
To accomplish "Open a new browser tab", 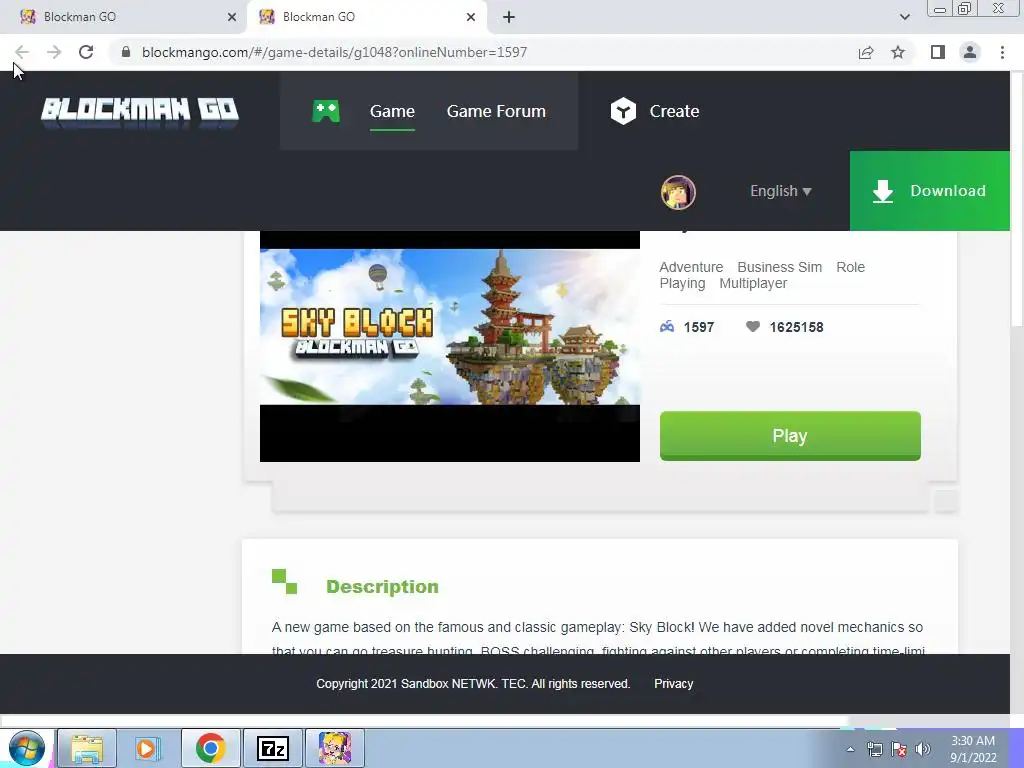I will pos(509,17).
